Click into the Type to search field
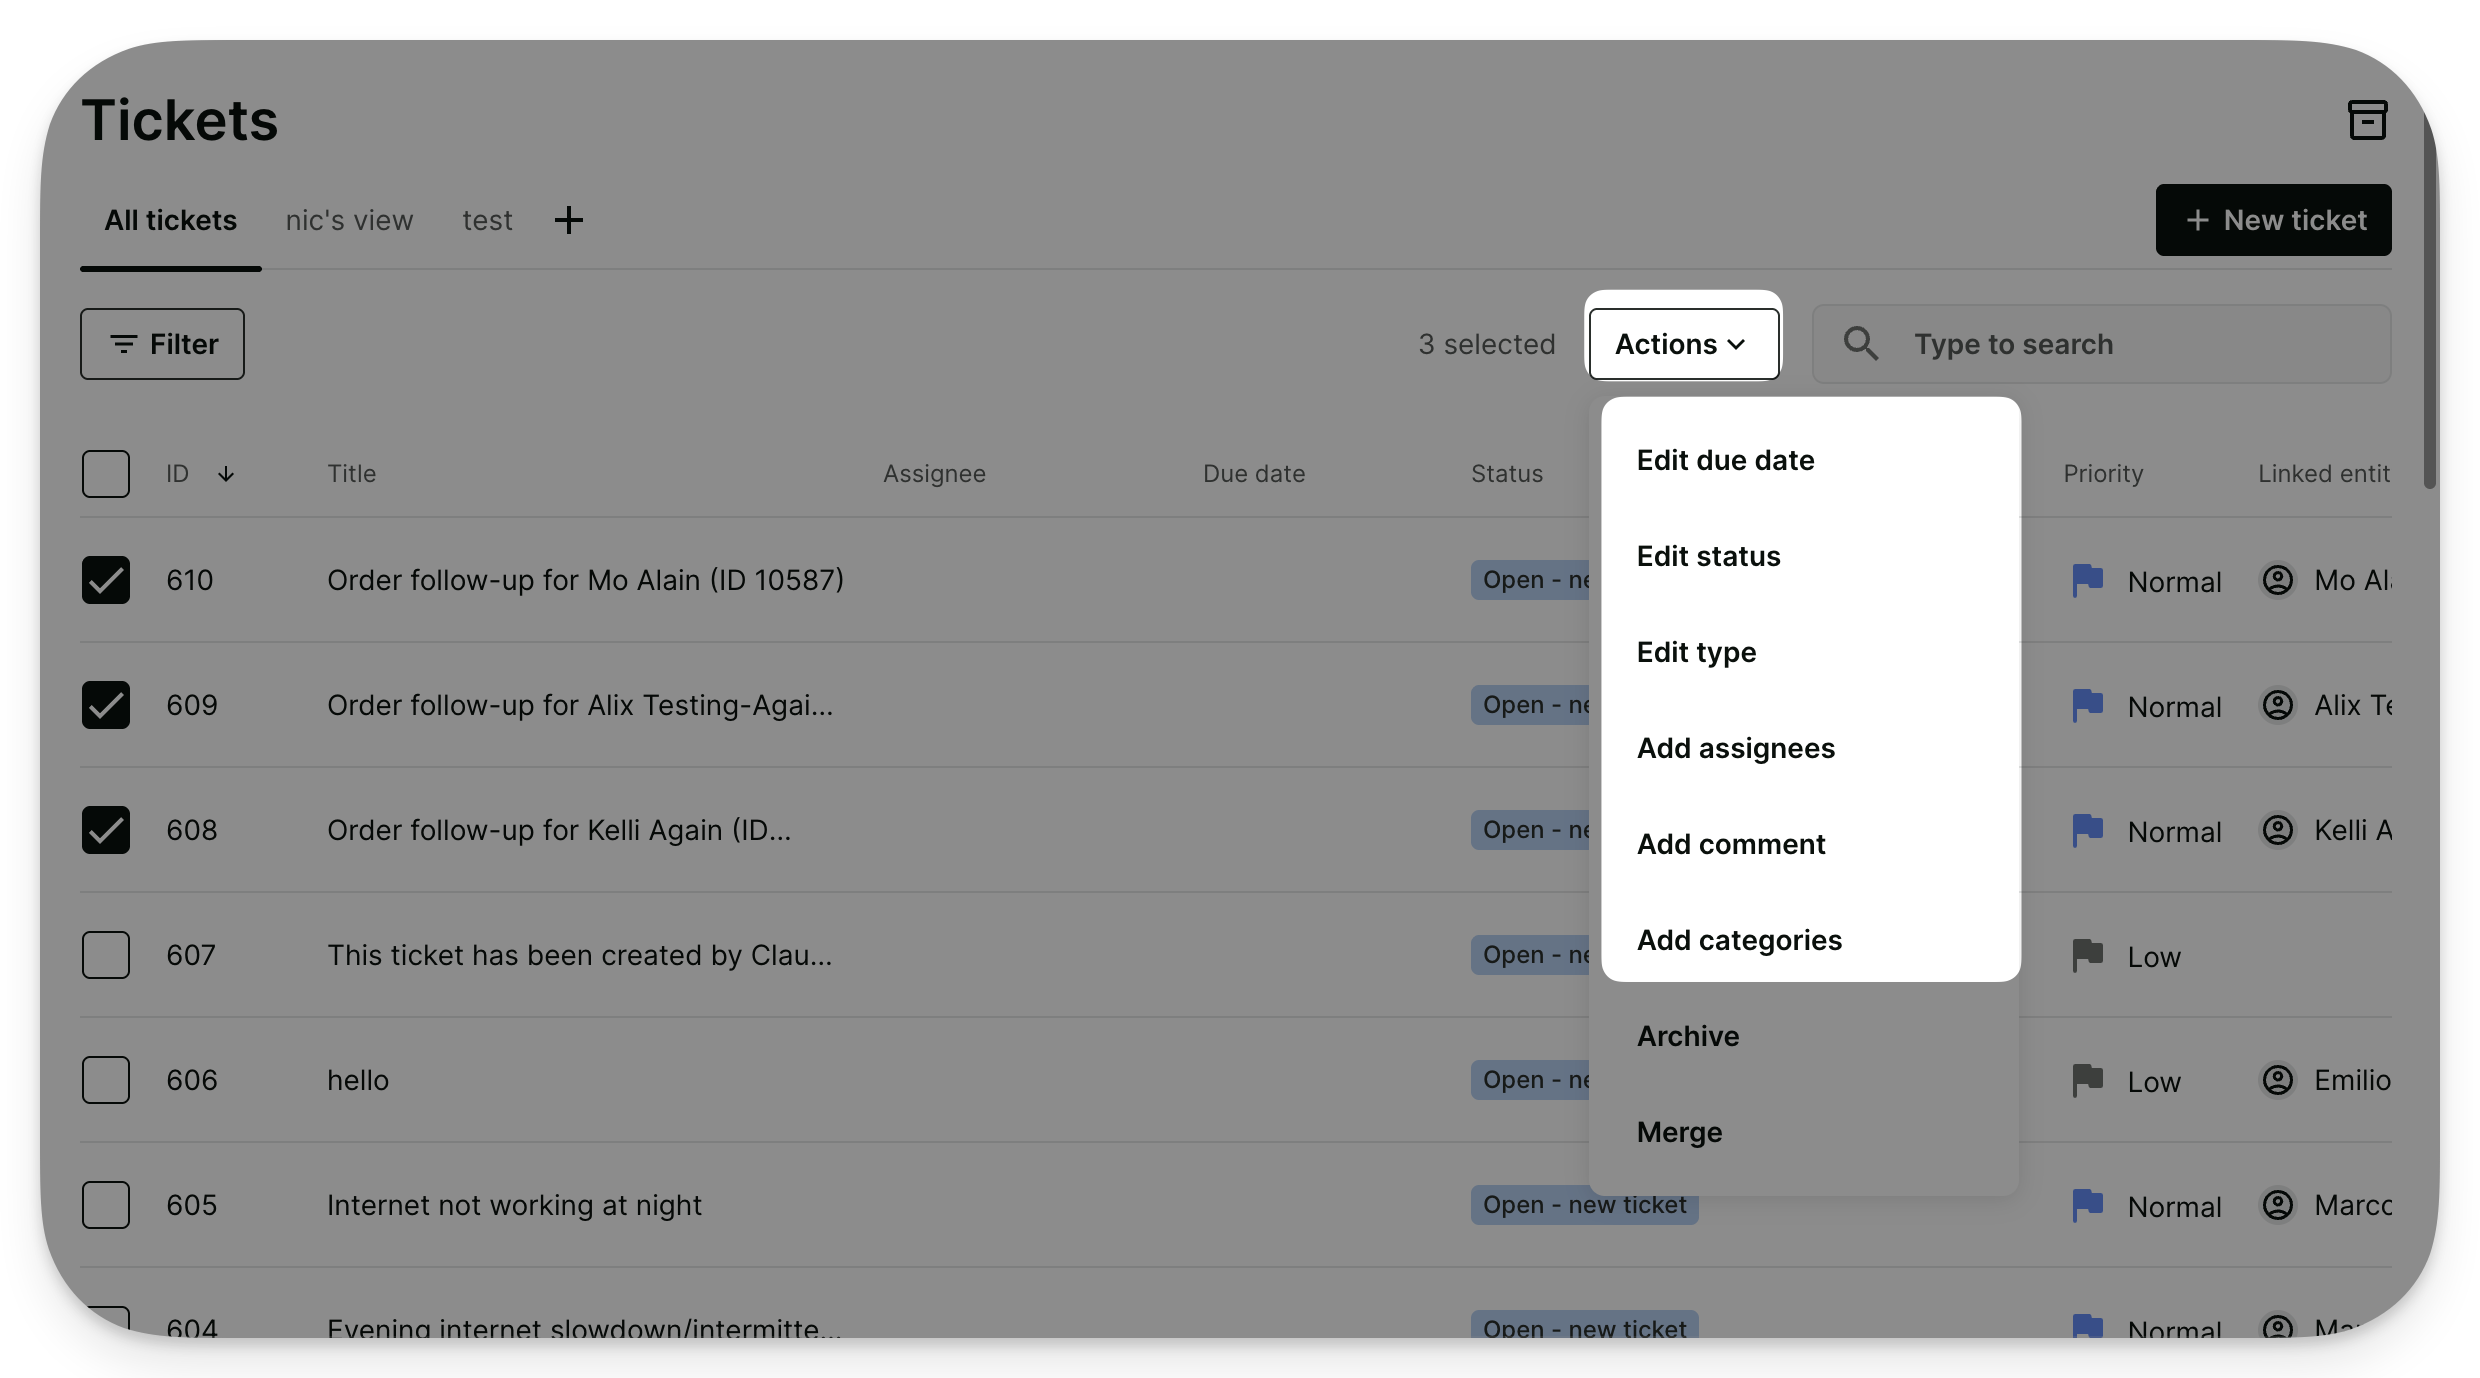2480x1378 pixels. click(2102, 344)
